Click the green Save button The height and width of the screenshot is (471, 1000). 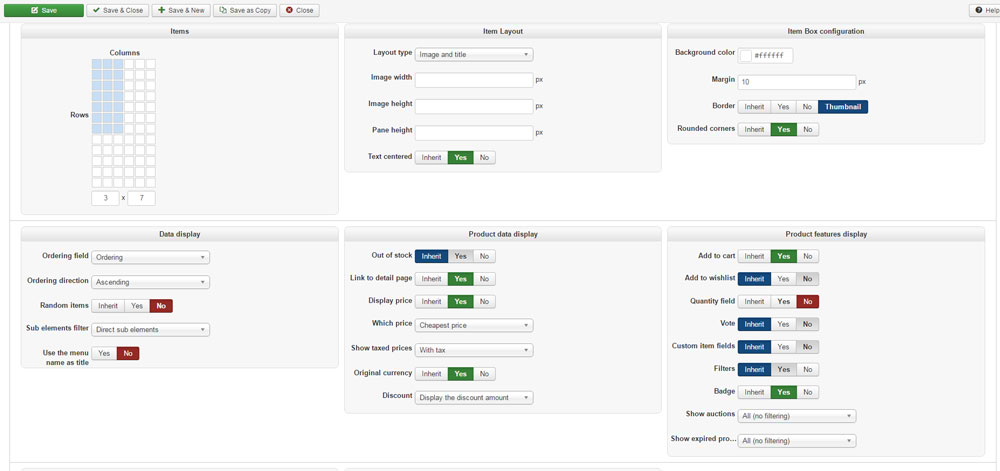pyautogui.click(x=43, y=10)
